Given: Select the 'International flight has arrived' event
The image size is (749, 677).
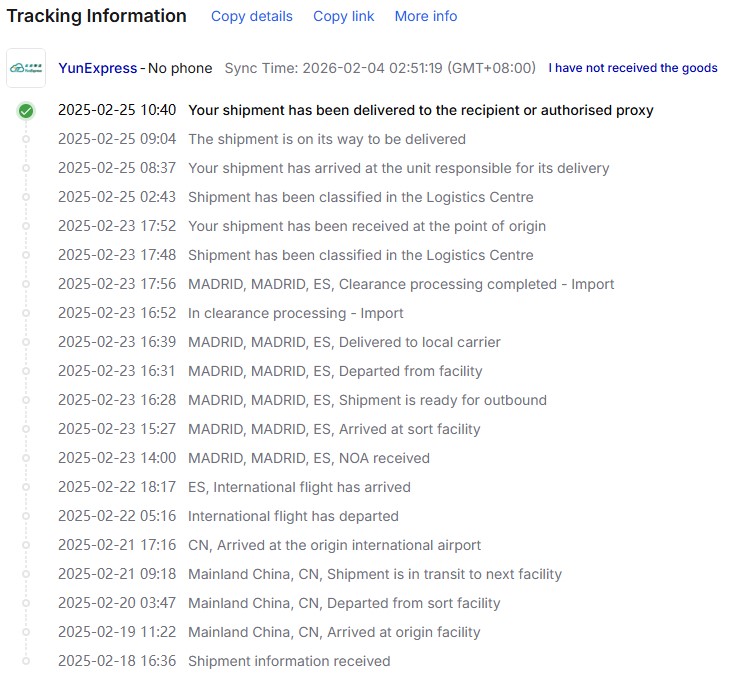Looking at the screenshot, I should (x=299, y=487).
